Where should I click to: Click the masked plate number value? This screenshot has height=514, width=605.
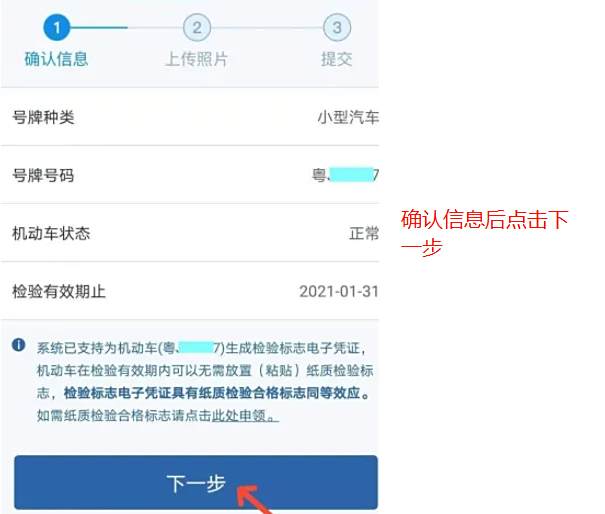345,175
